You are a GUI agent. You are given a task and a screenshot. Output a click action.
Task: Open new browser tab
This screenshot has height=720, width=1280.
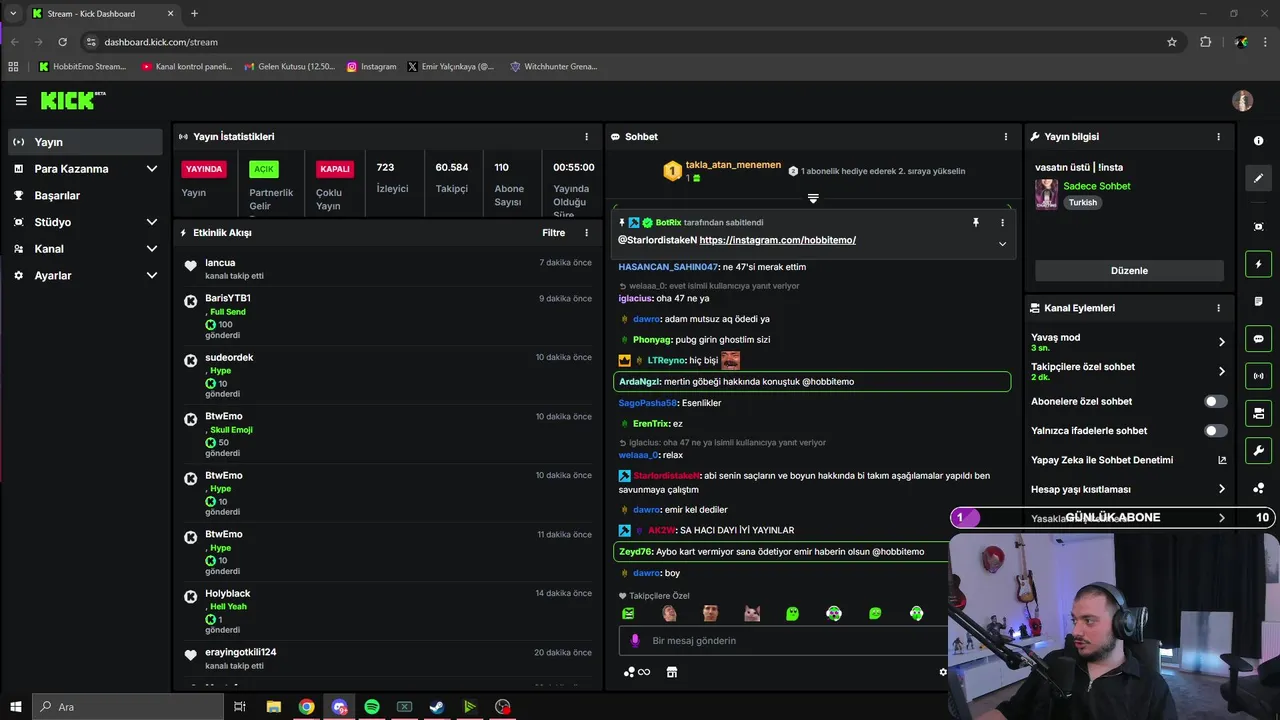(x=194, y=14)
